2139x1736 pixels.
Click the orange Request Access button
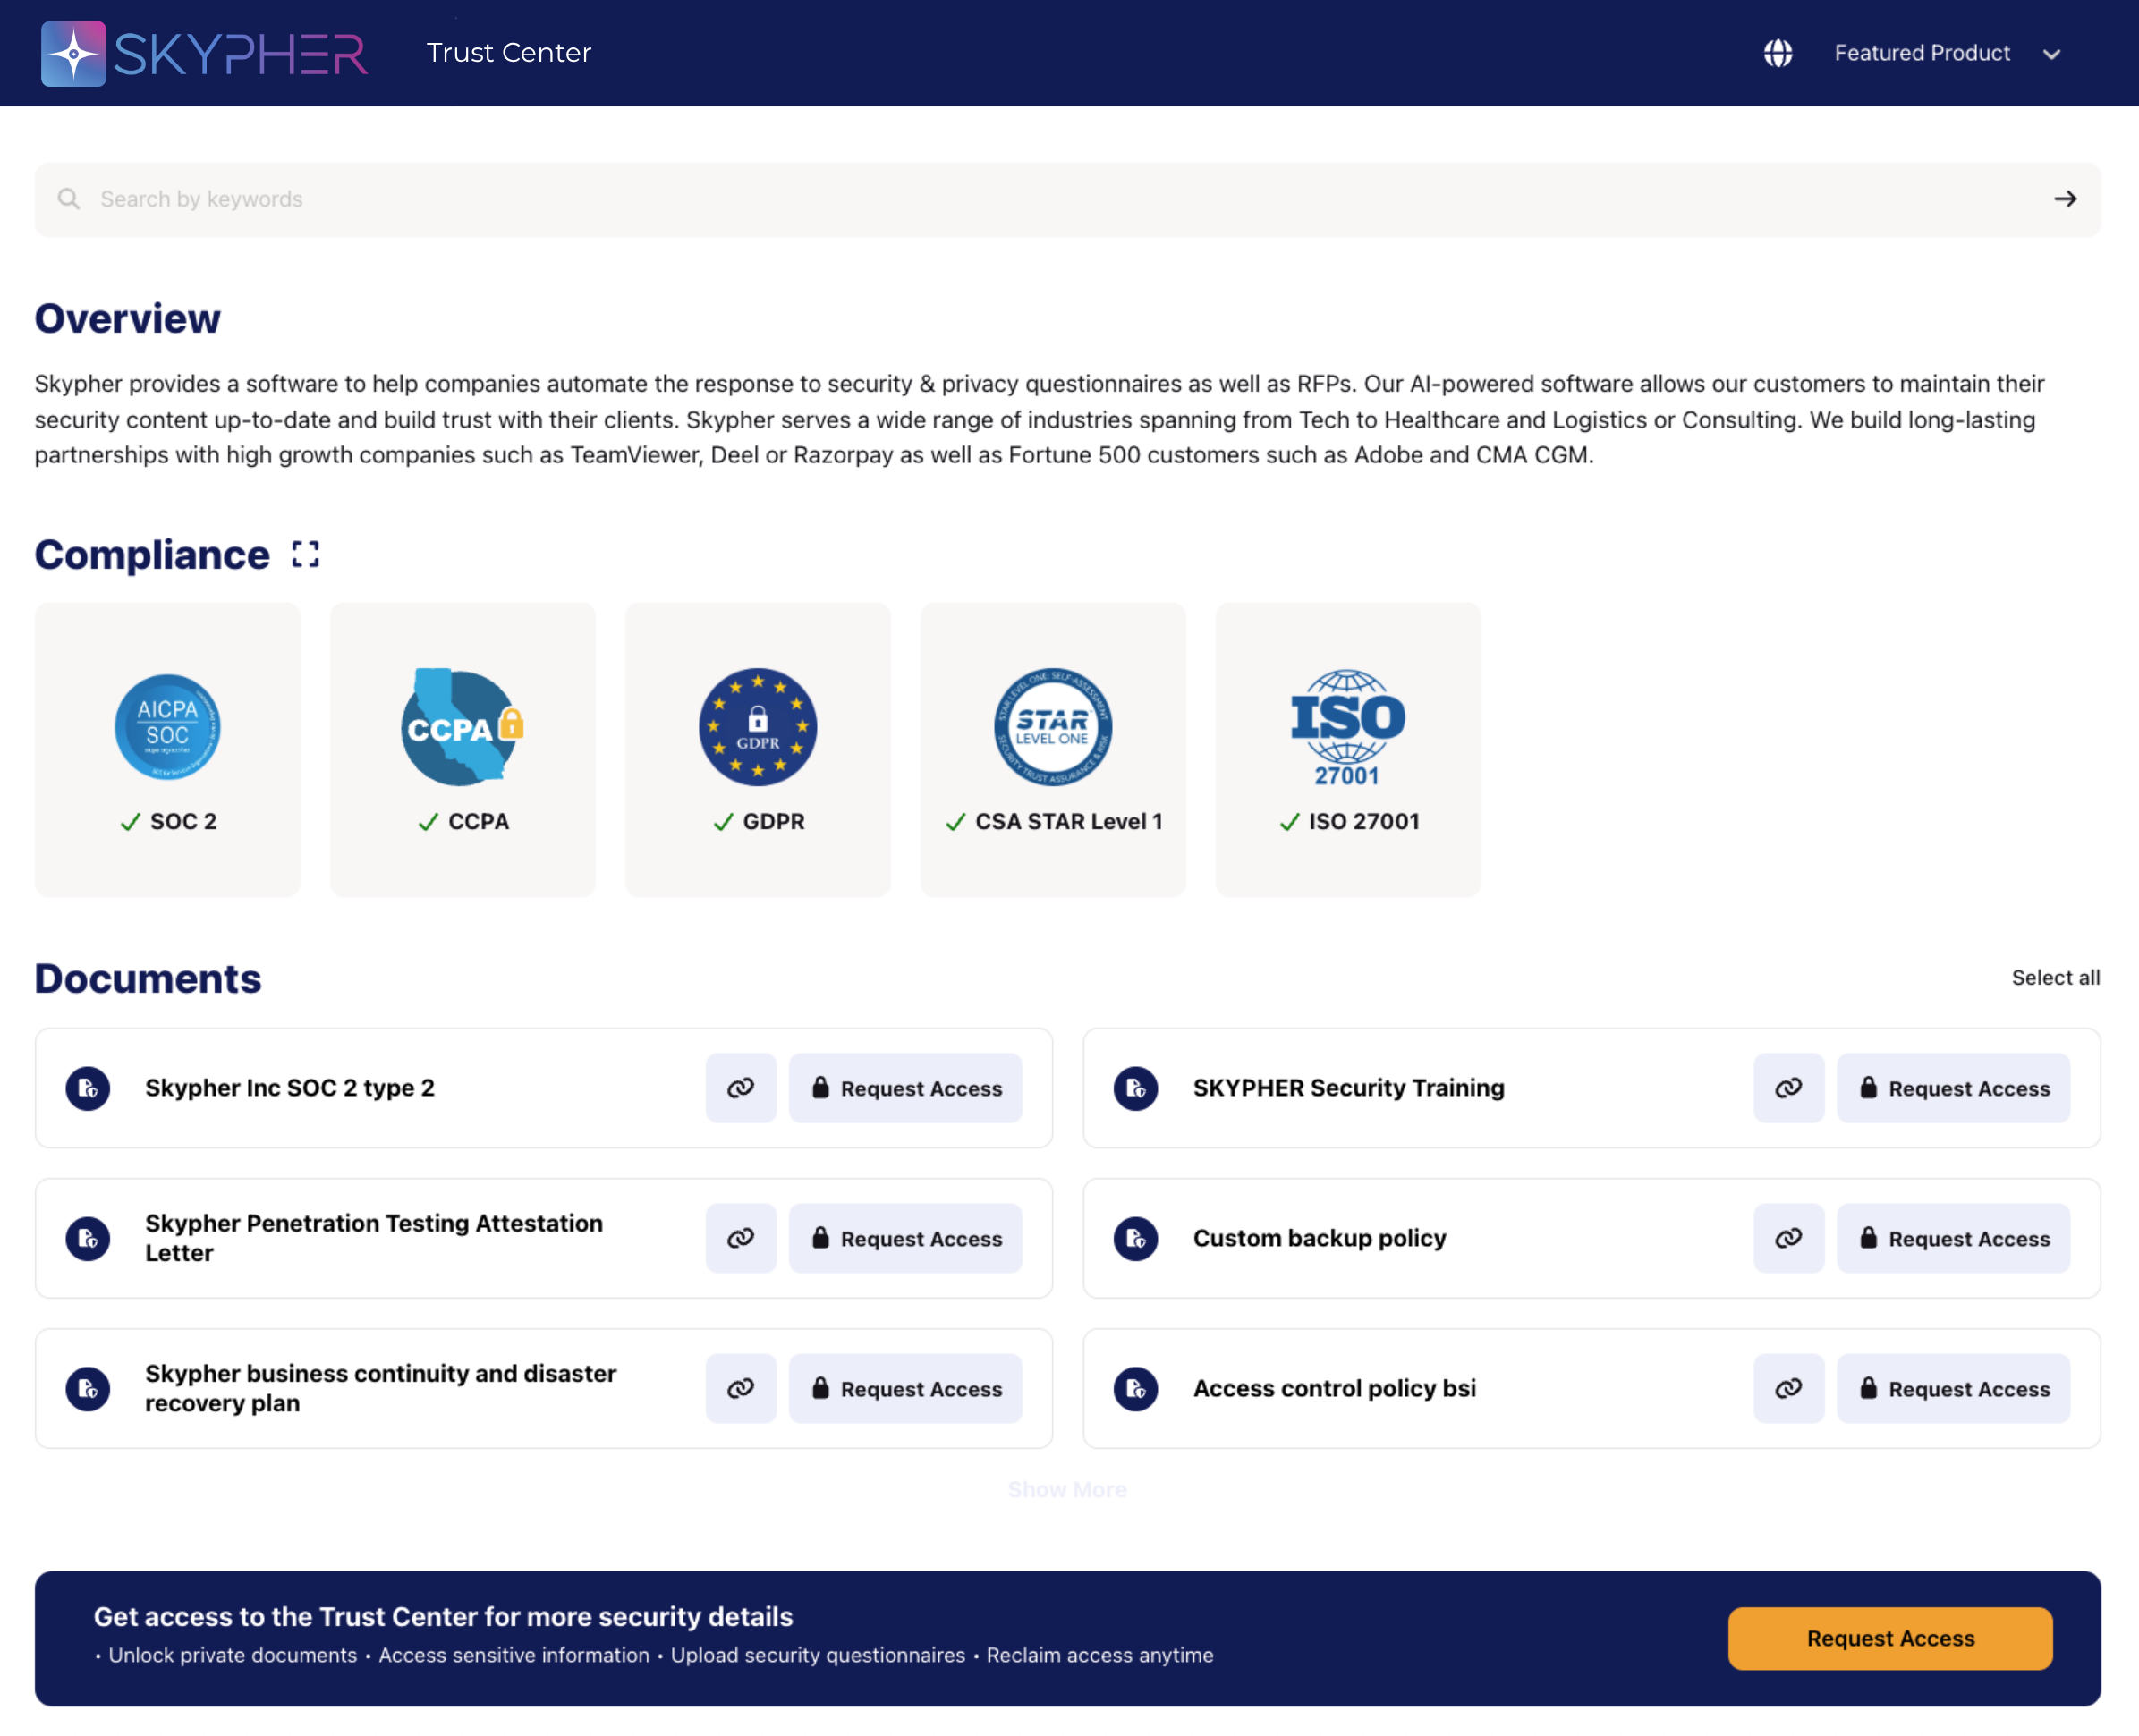(x=1889, y=1638)
